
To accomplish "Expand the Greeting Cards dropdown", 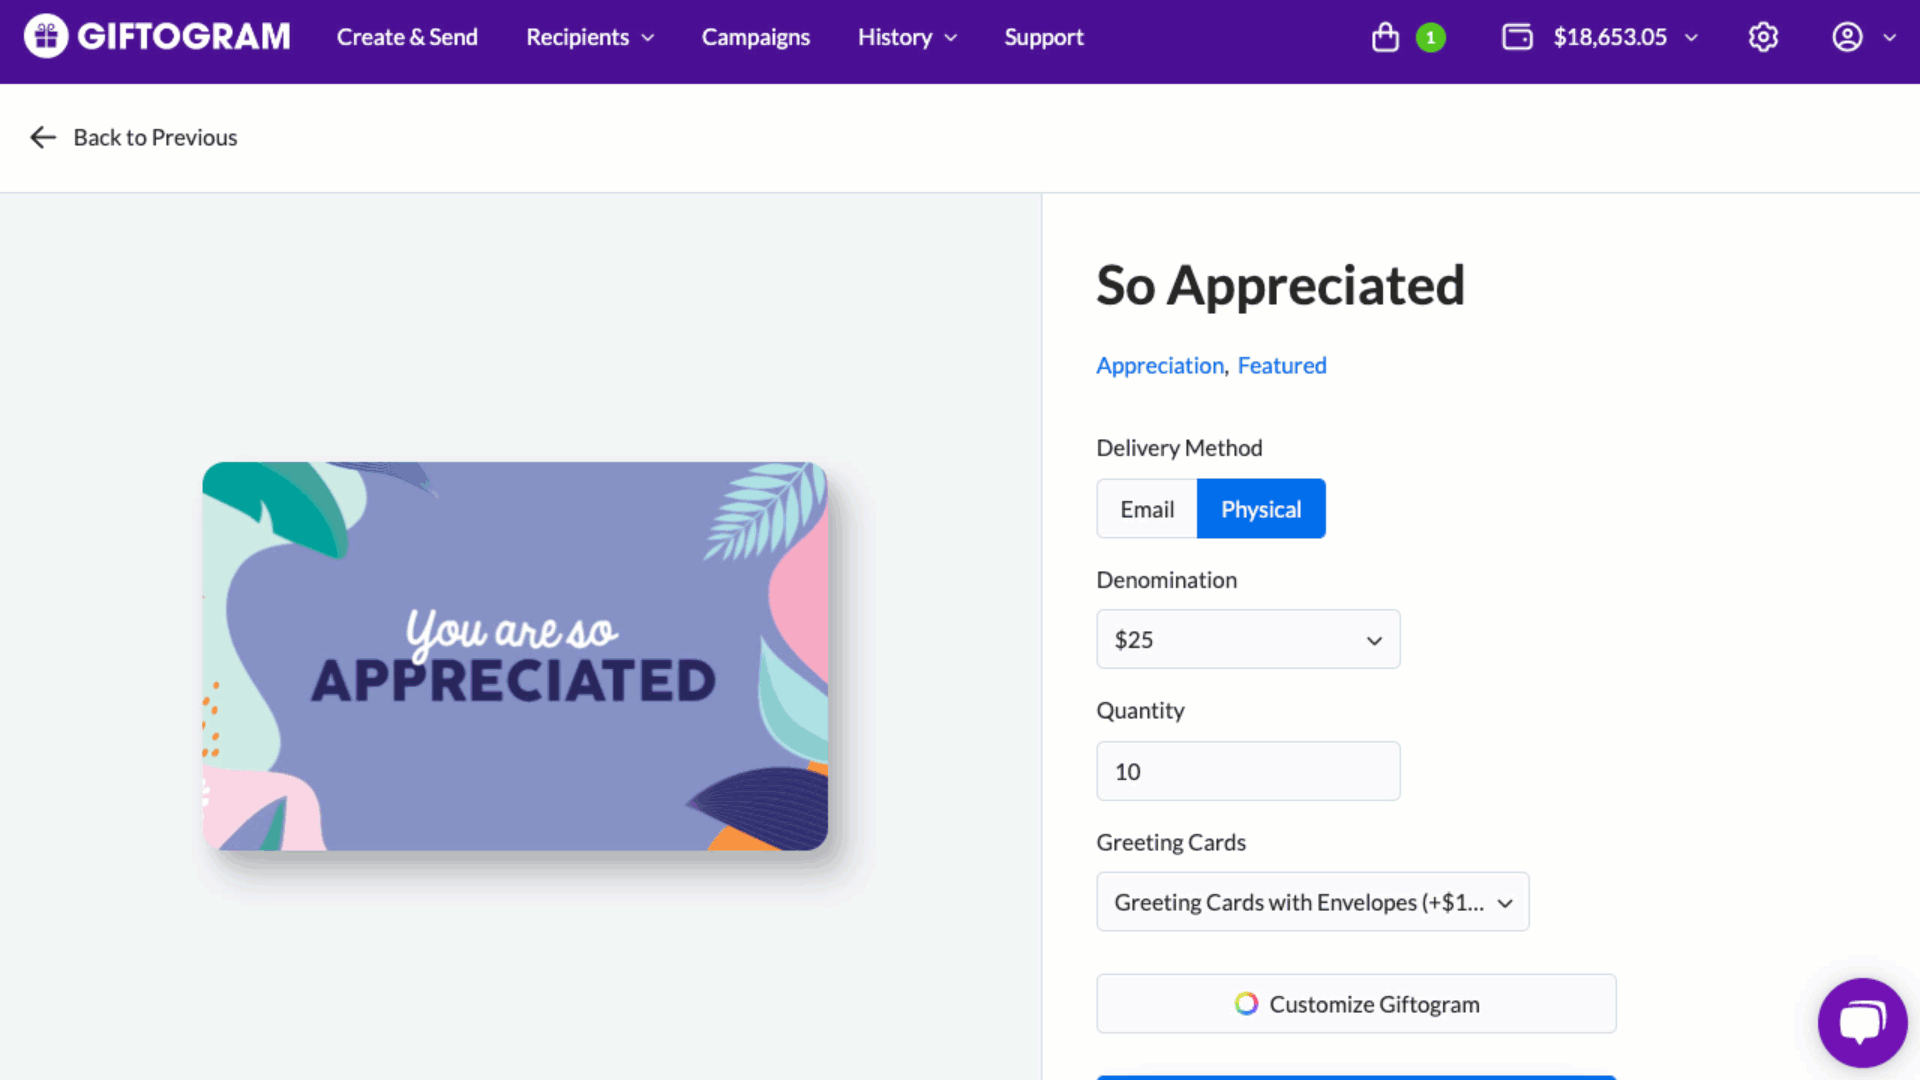I will click(1312, 902).
